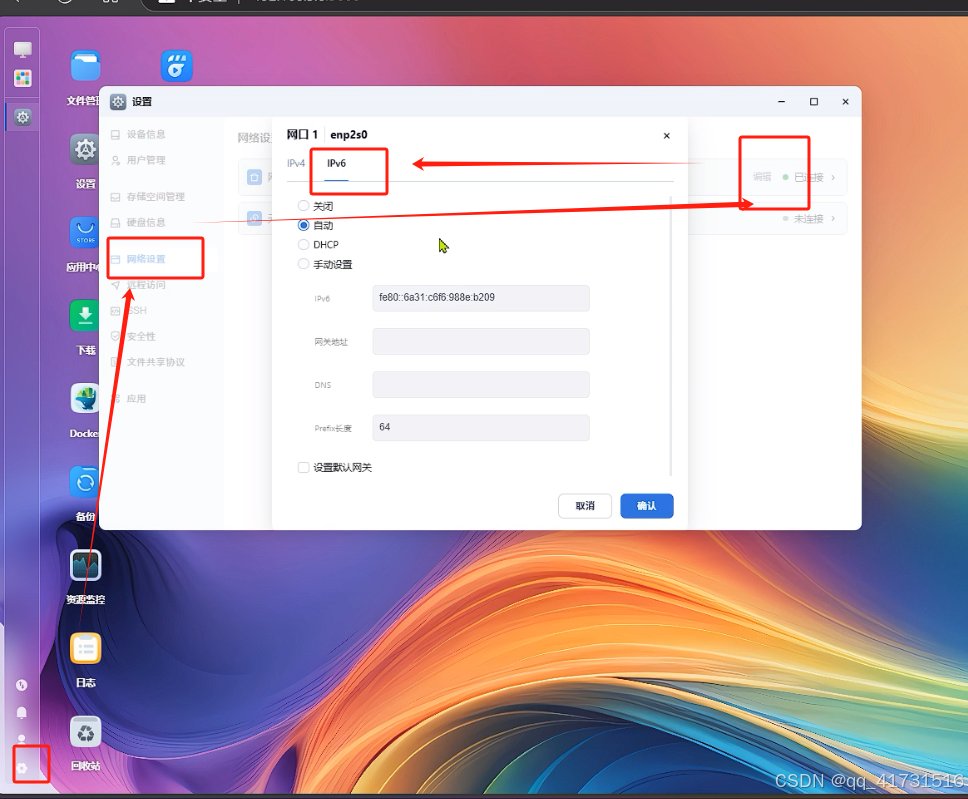968x799 pixels.
Task: Open 设备信息 in the settings sidebar
Action: coord(146,135)
